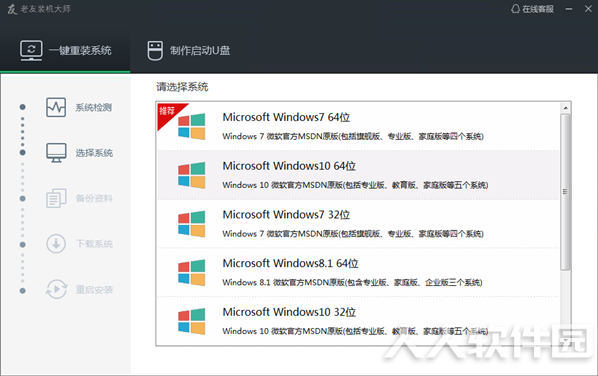Click the vertical scrollbar thumb of list
The width and height of the screenshot is (598, 376).
[x=566, y=192]
